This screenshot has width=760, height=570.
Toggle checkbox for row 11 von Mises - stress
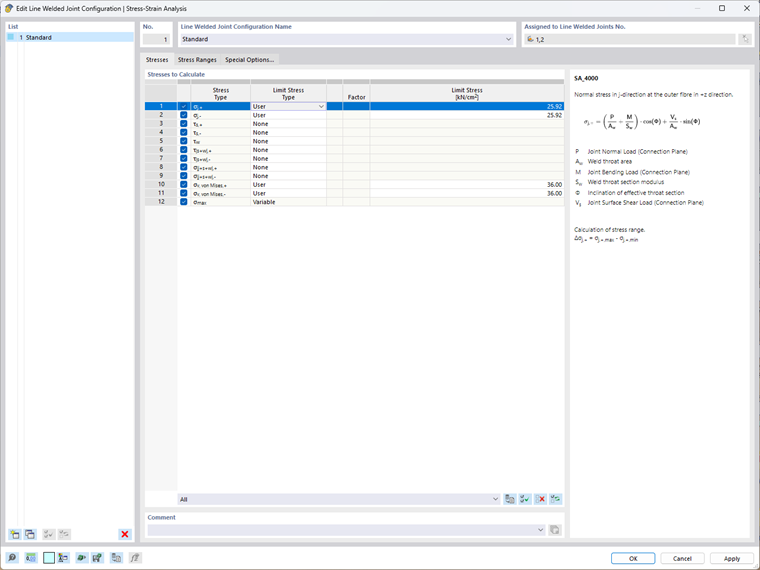[x=184, y=193]
